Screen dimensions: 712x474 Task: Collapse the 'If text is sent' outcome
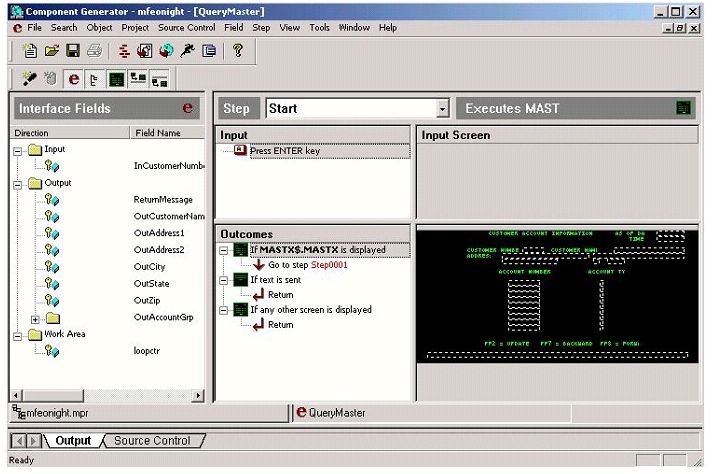224,280
